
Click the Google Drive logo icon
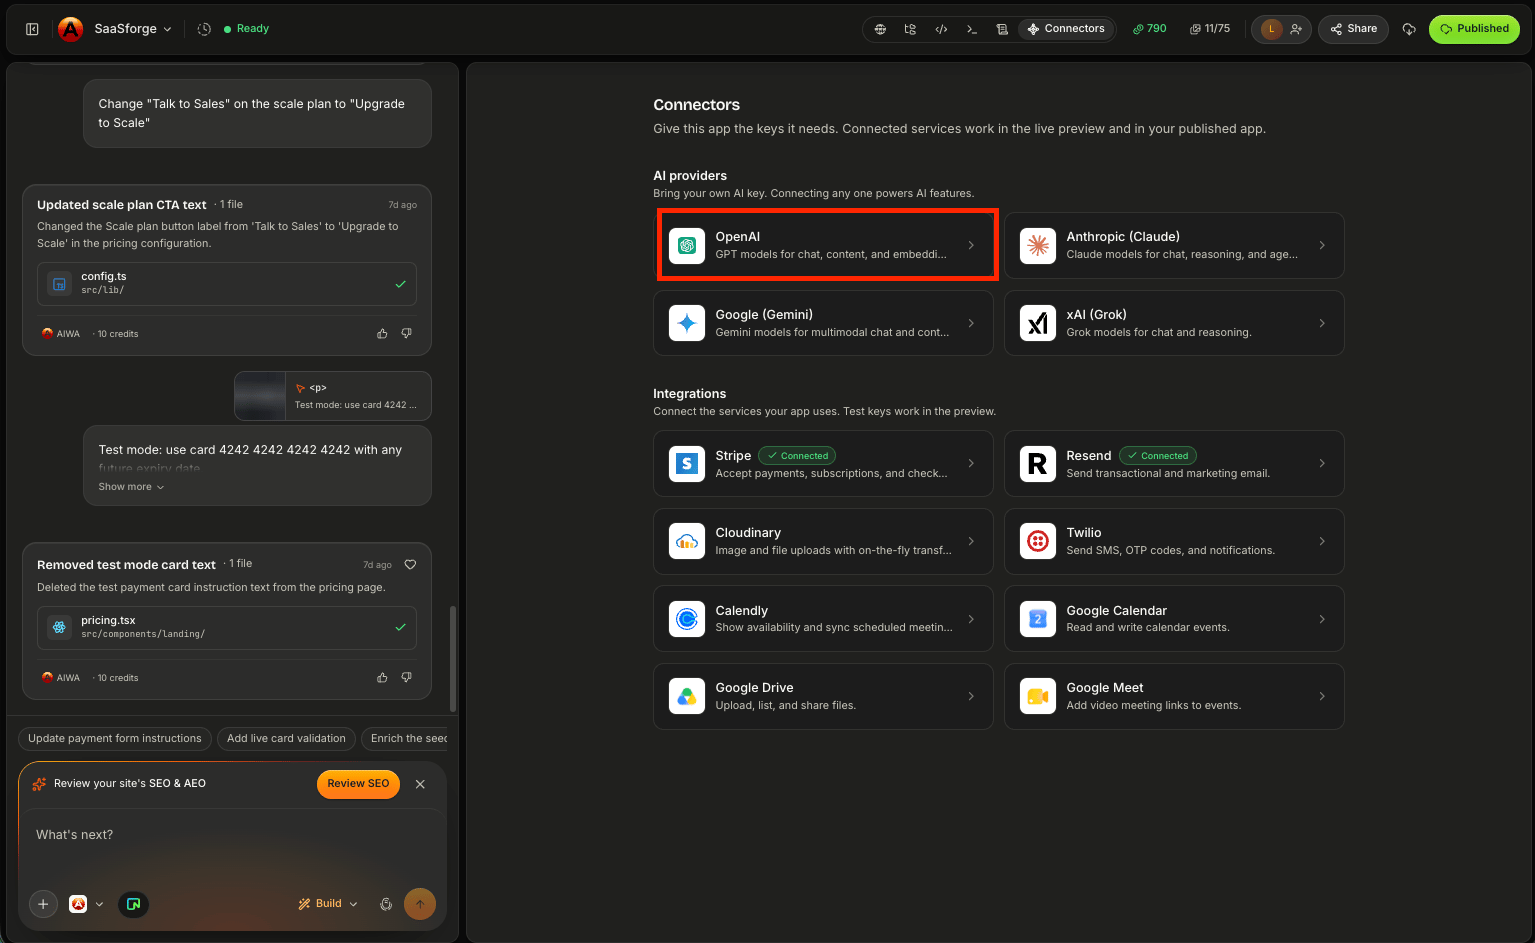(x=687, y=696)
